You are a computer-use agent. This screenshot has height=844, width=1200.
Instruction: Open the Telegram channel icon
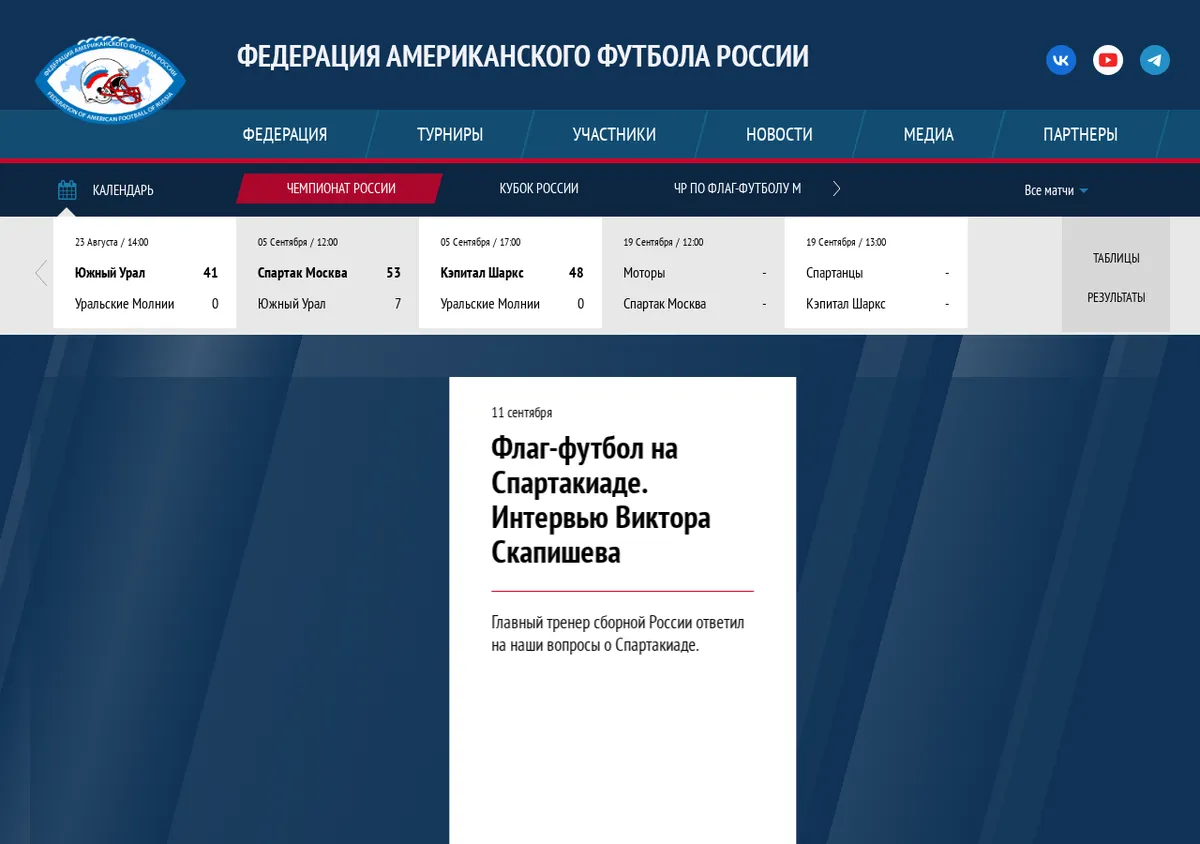(1155, 60)
